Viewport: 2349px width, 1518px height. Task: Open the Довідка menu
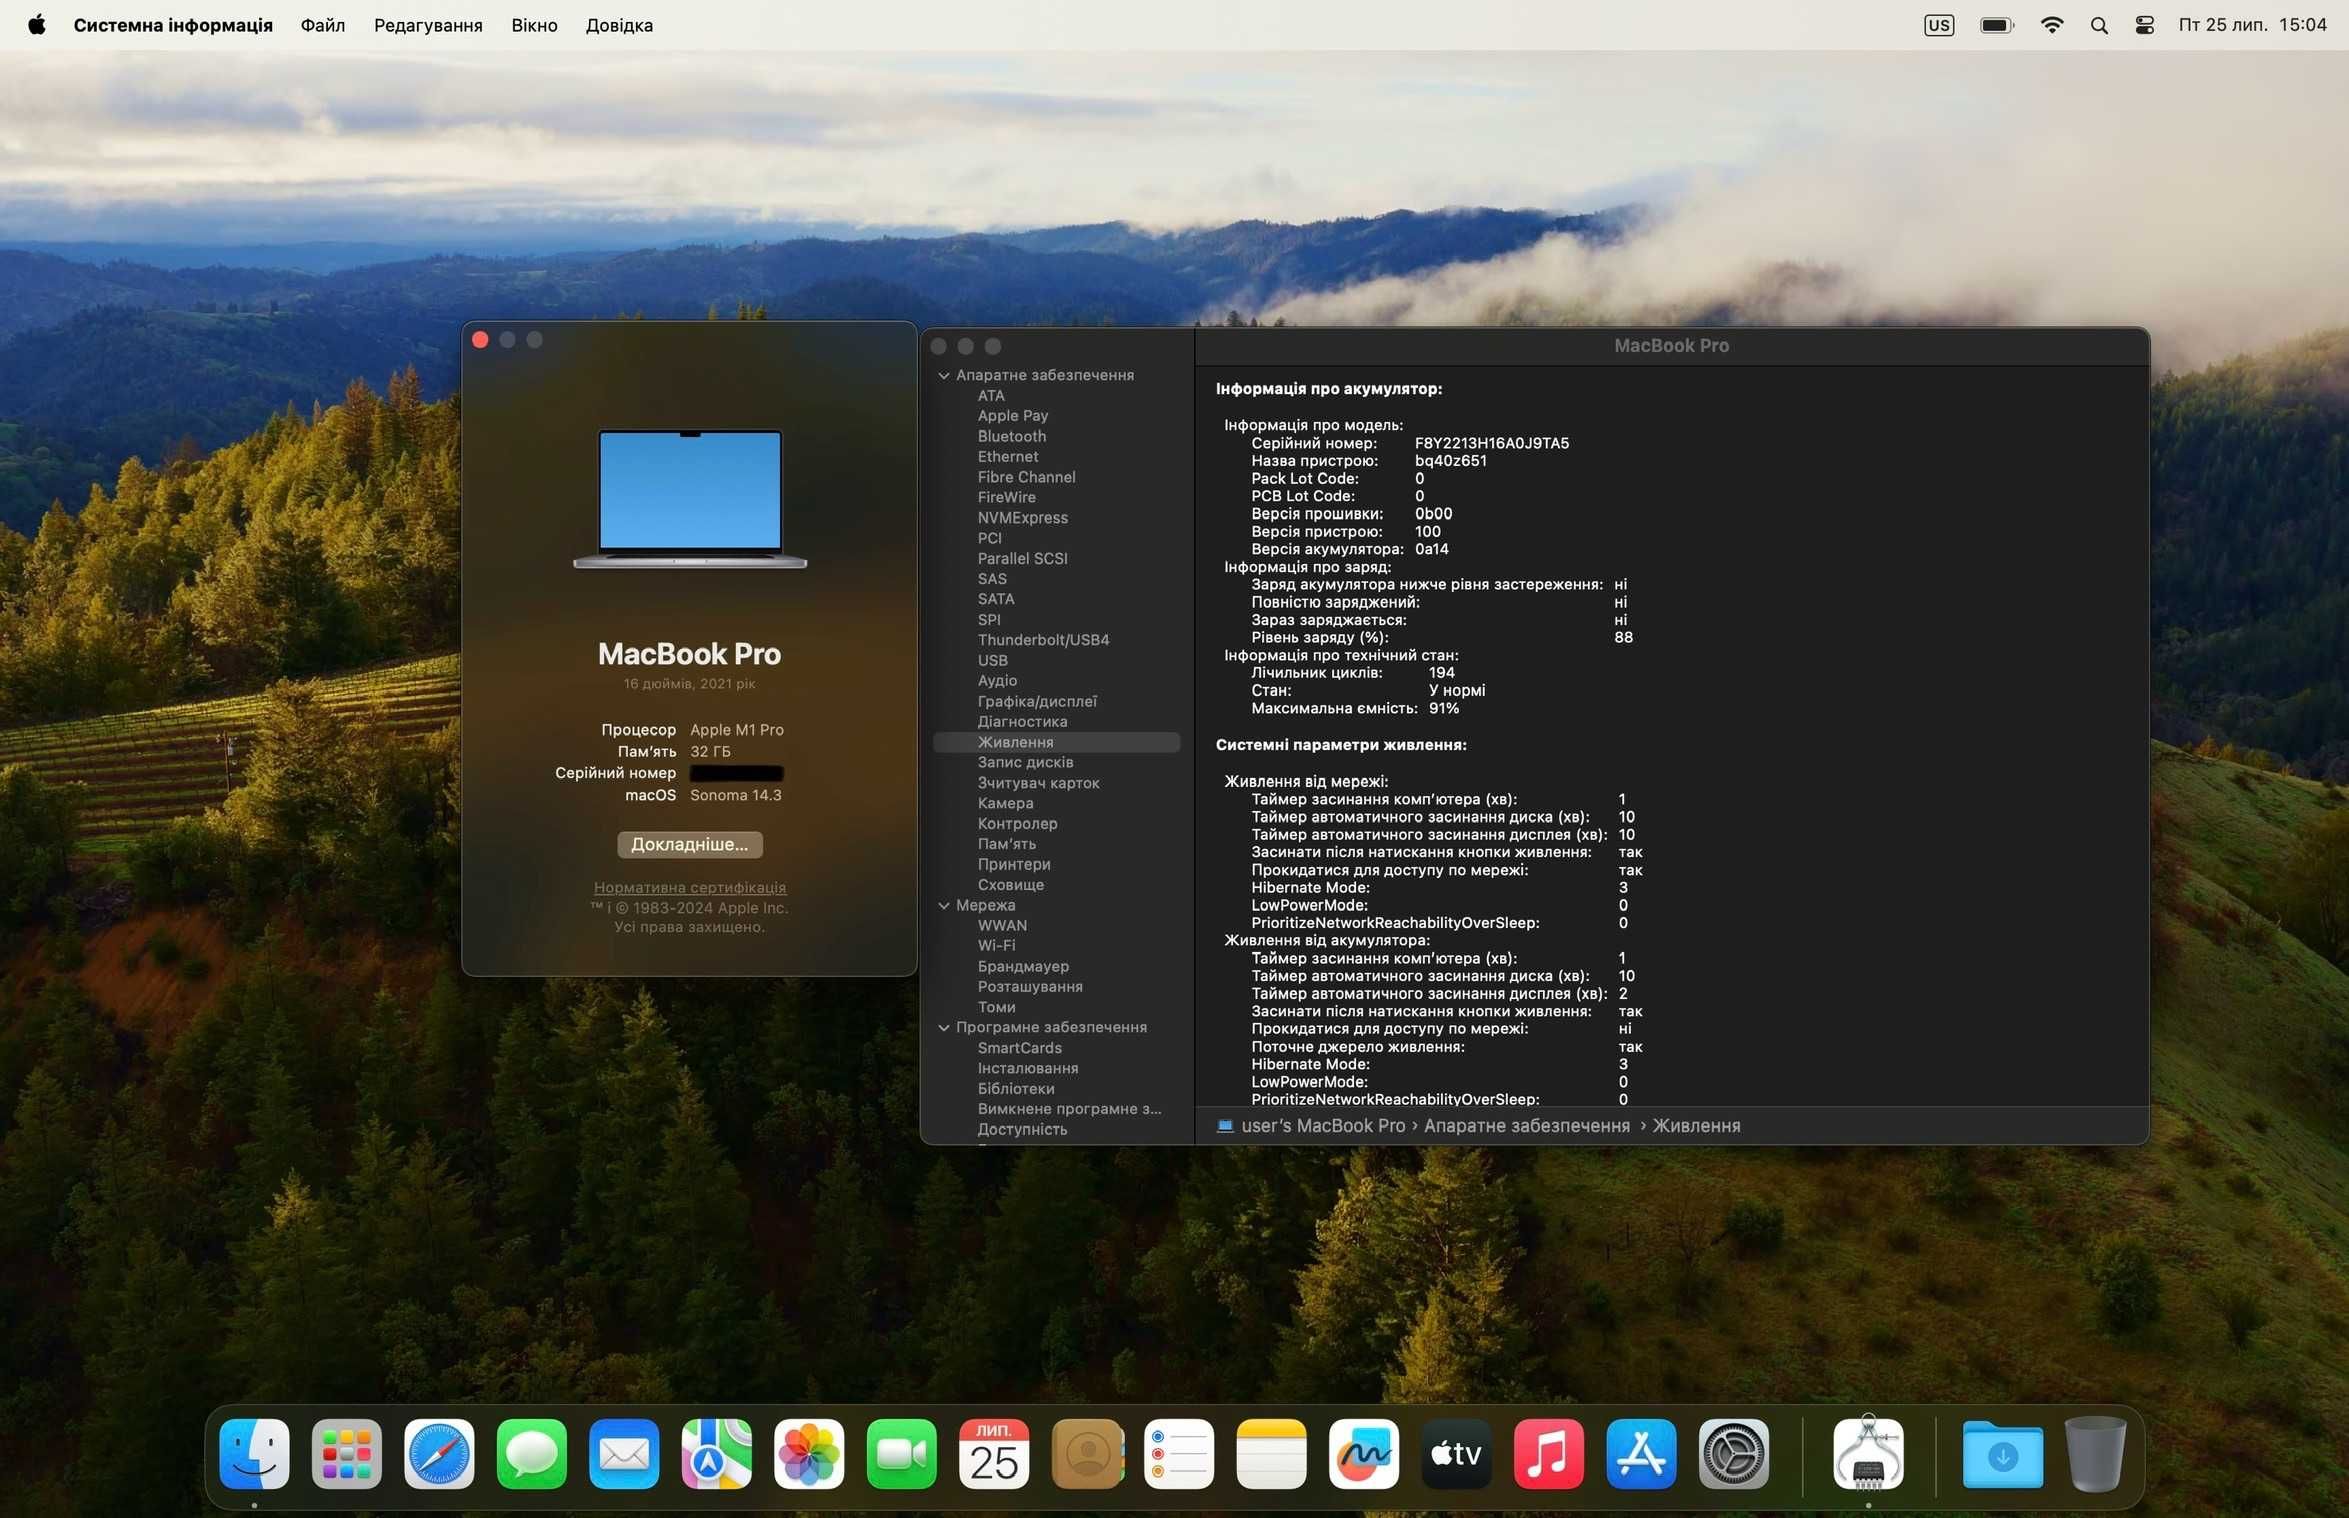(x=619, y=25)
